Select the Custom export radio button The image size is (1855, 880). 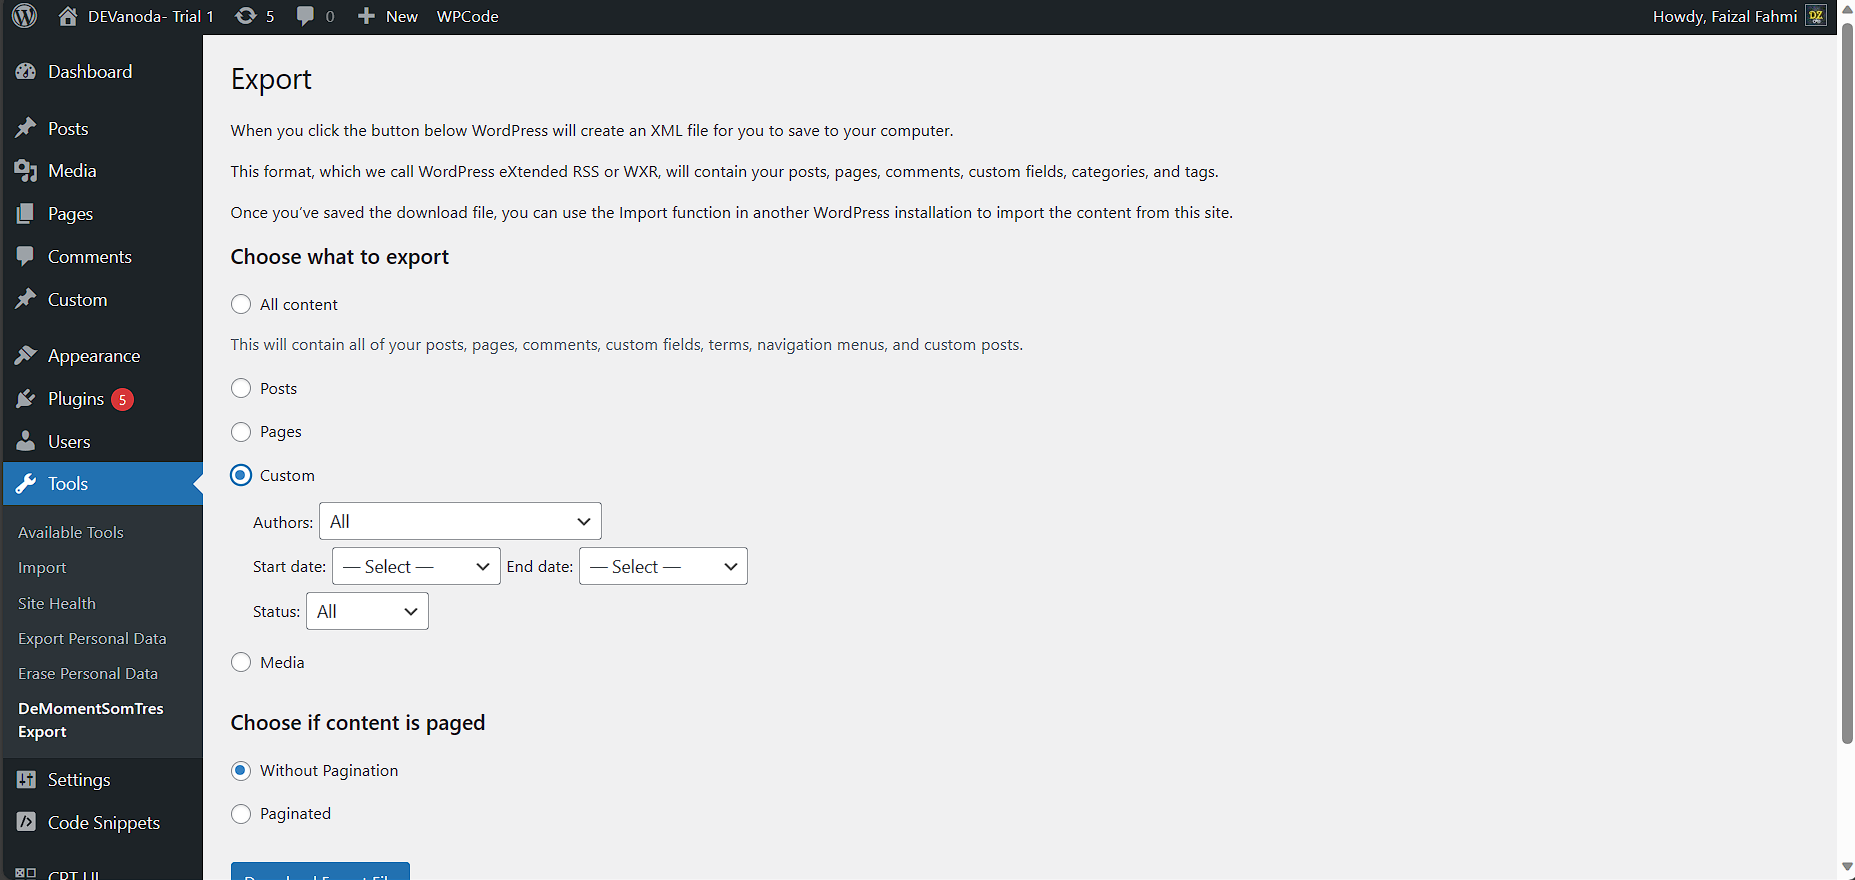point(241,475)
